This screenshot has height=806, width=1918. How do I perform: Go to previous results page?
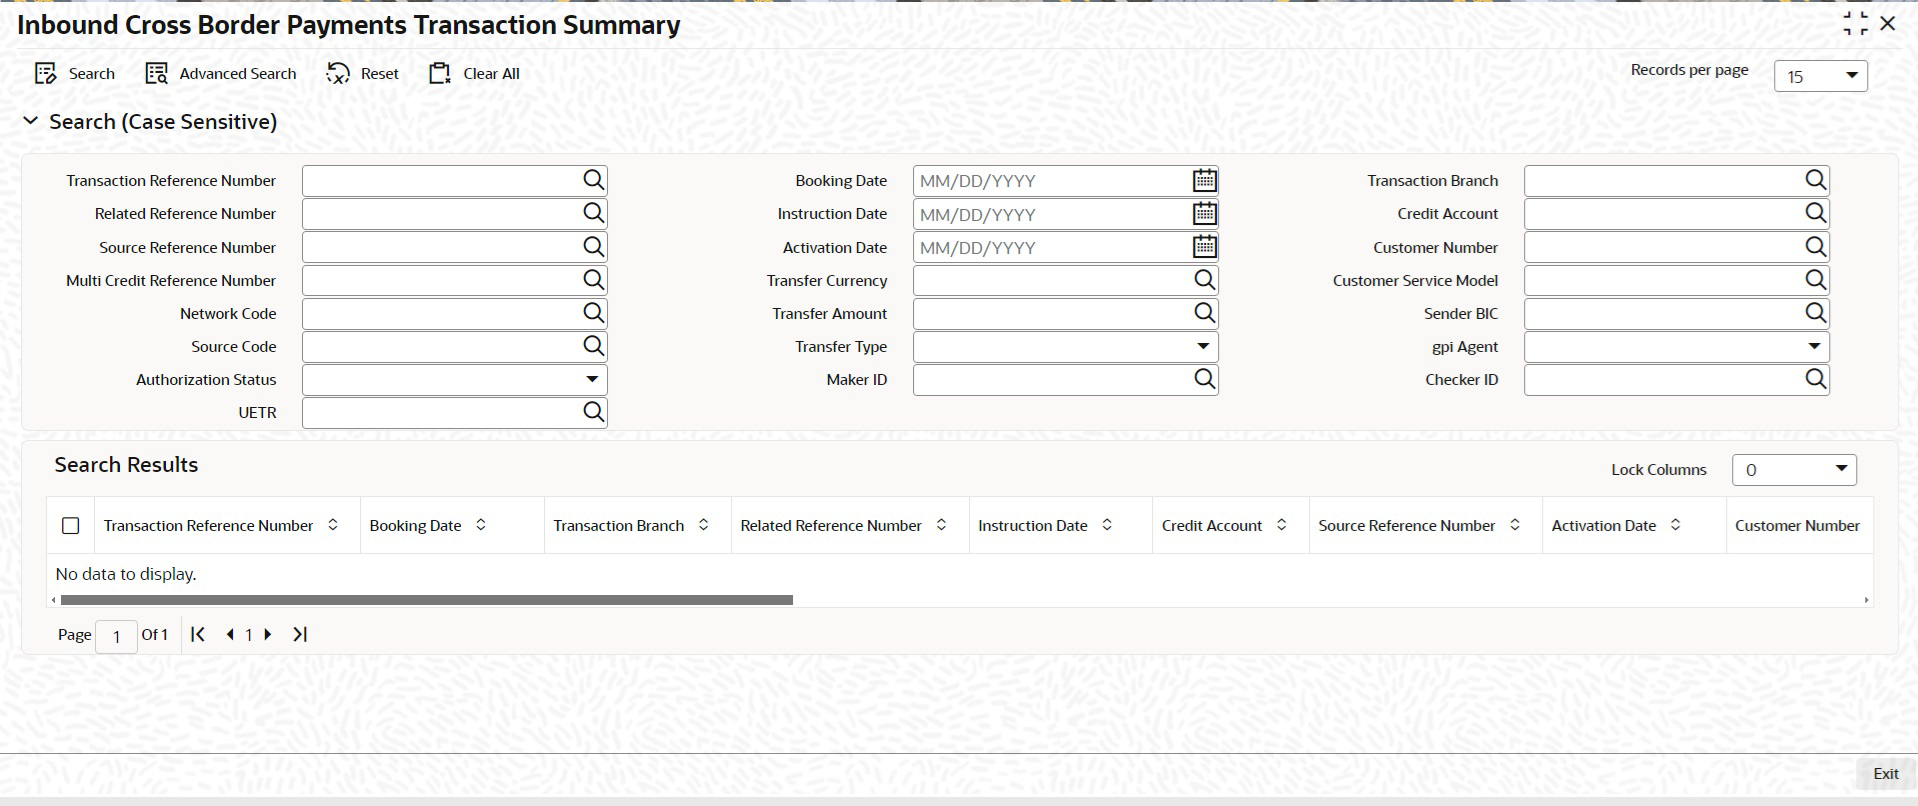pyautogui.click(x=230, y=634)
